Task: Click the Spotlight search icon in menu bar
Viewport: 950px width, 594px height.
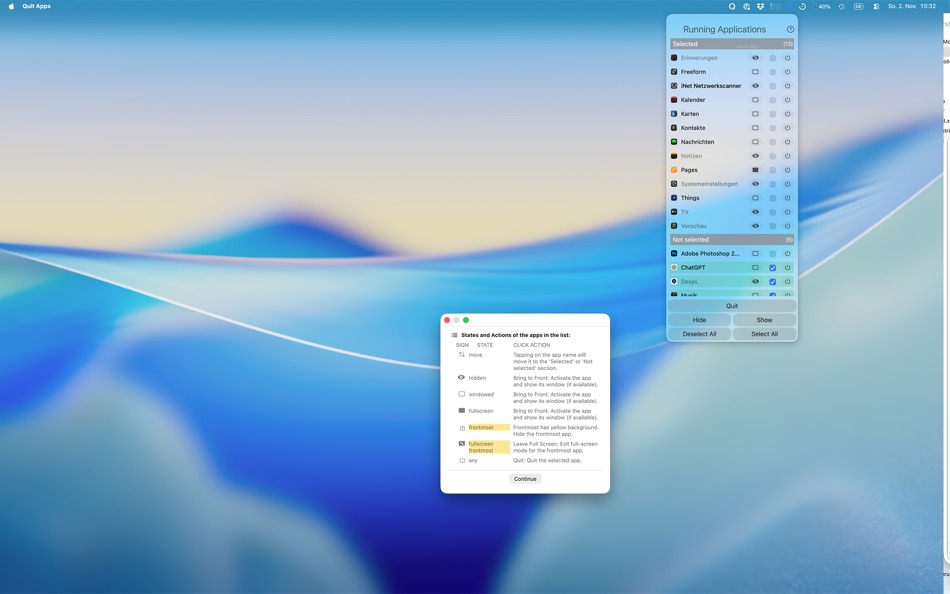Action: click(731, 5)
